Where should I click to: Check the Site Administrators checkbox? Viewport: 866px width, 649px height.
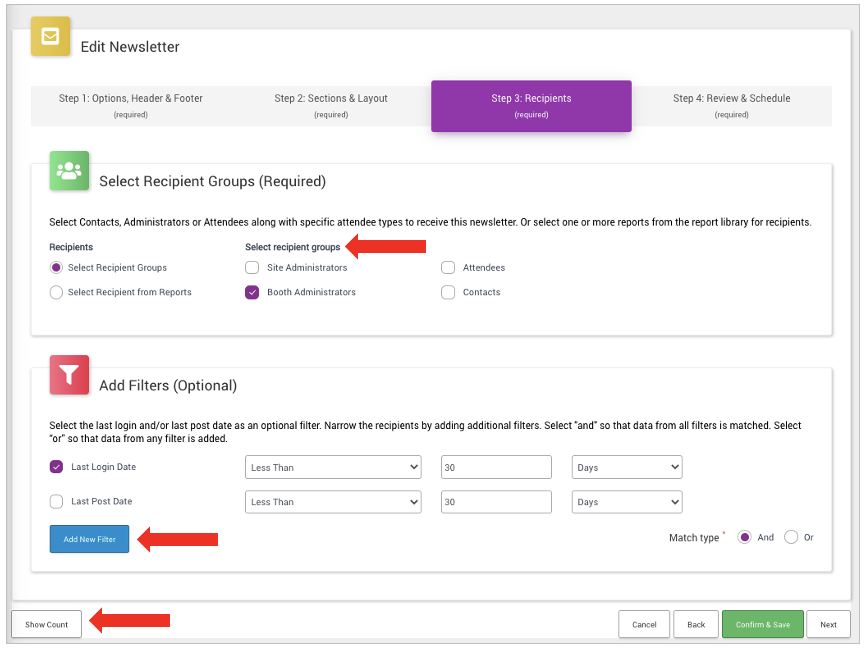[x=252, y=268]
